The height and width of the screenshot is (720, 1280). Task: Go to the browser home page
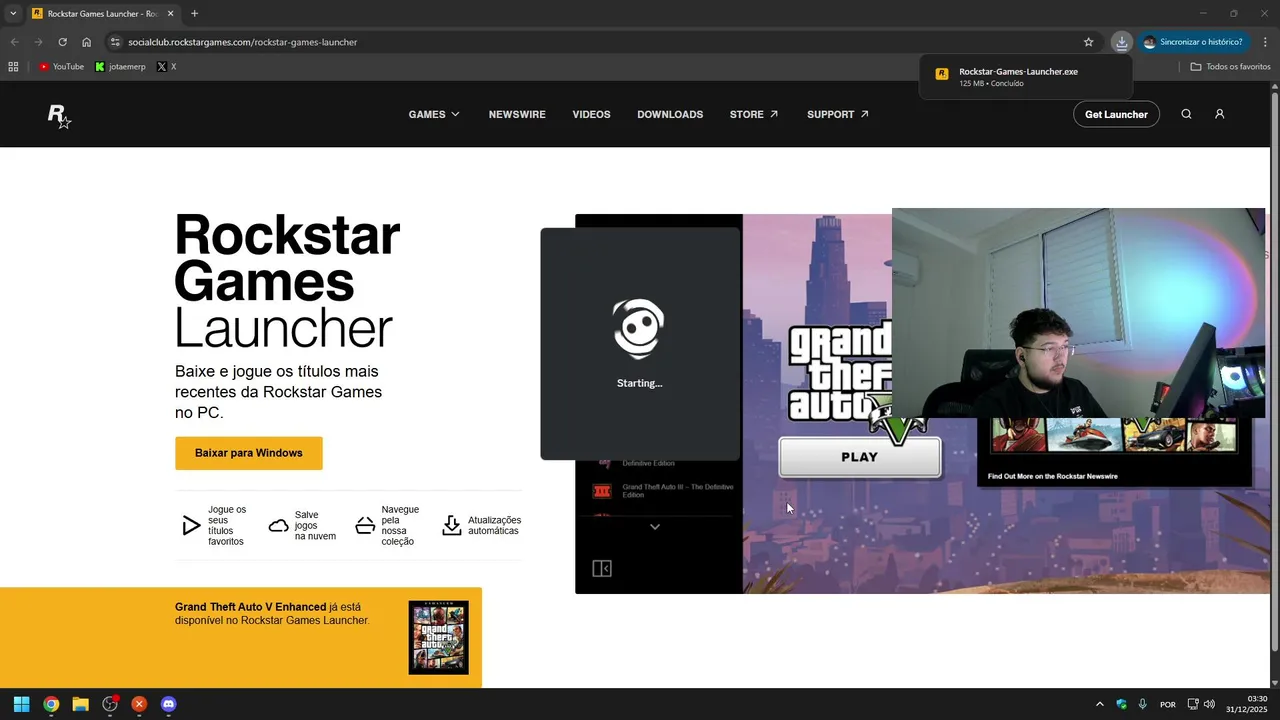(86, 42)
